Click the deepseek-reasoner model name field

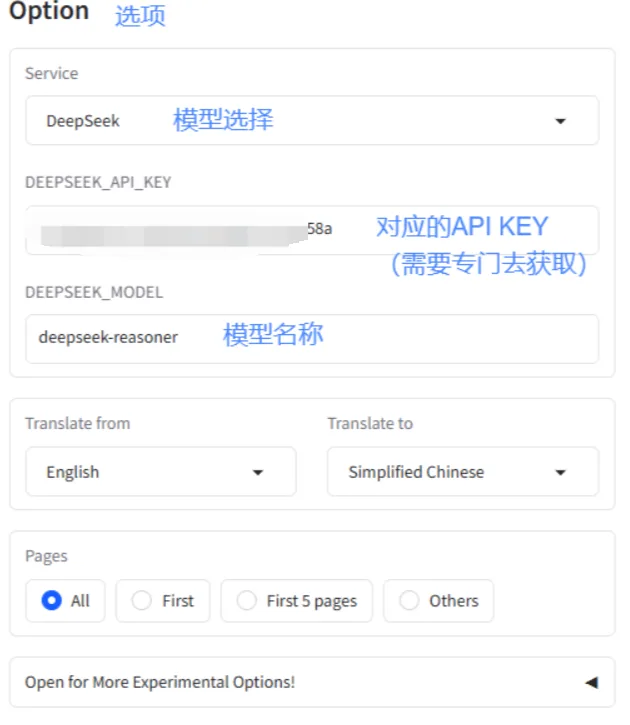tap(312, 339)
